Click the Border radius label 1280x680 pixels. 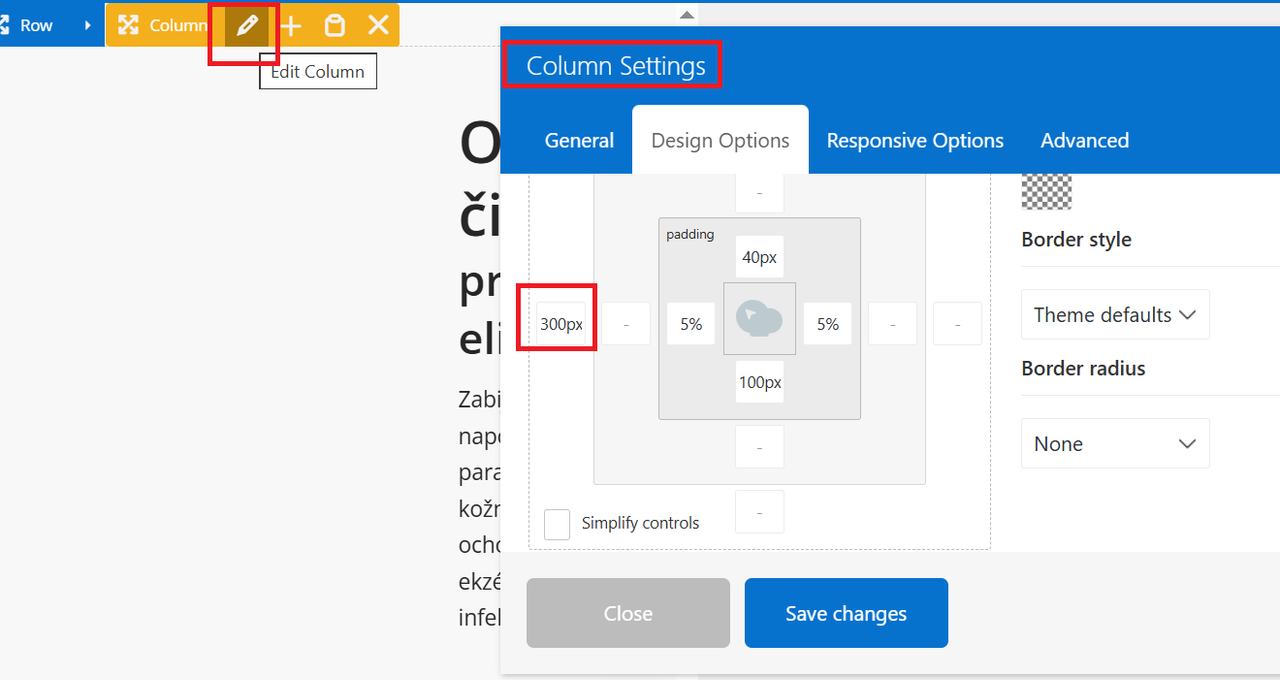[x=1083, y=368]
